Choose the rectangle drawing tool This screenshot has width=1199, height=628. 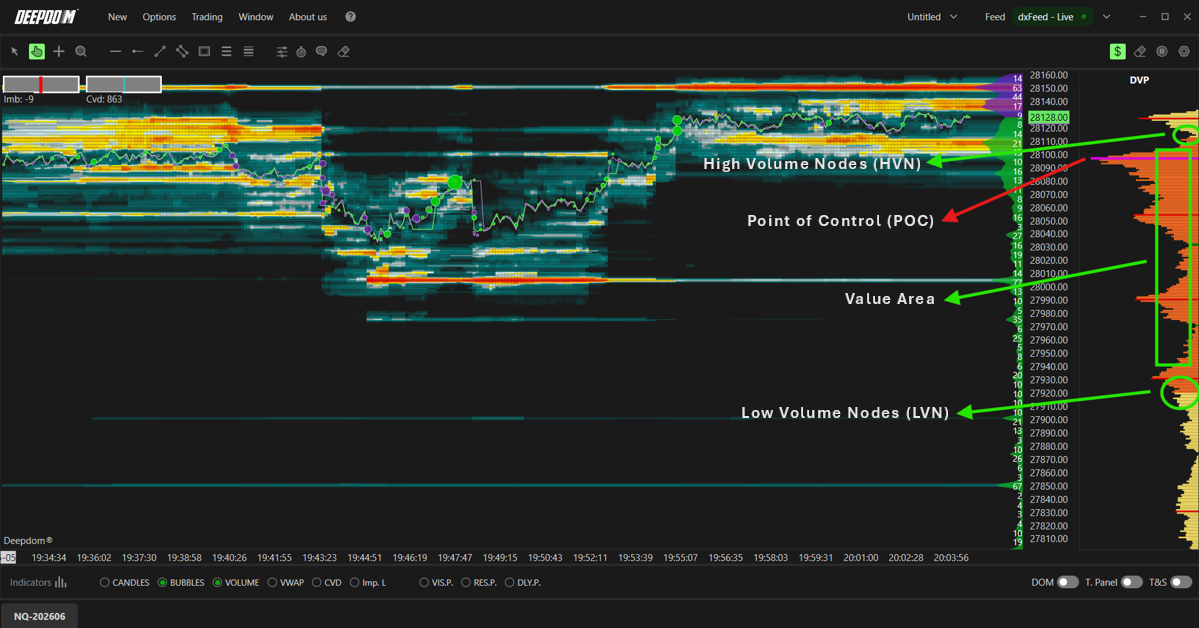click(204, 51)
